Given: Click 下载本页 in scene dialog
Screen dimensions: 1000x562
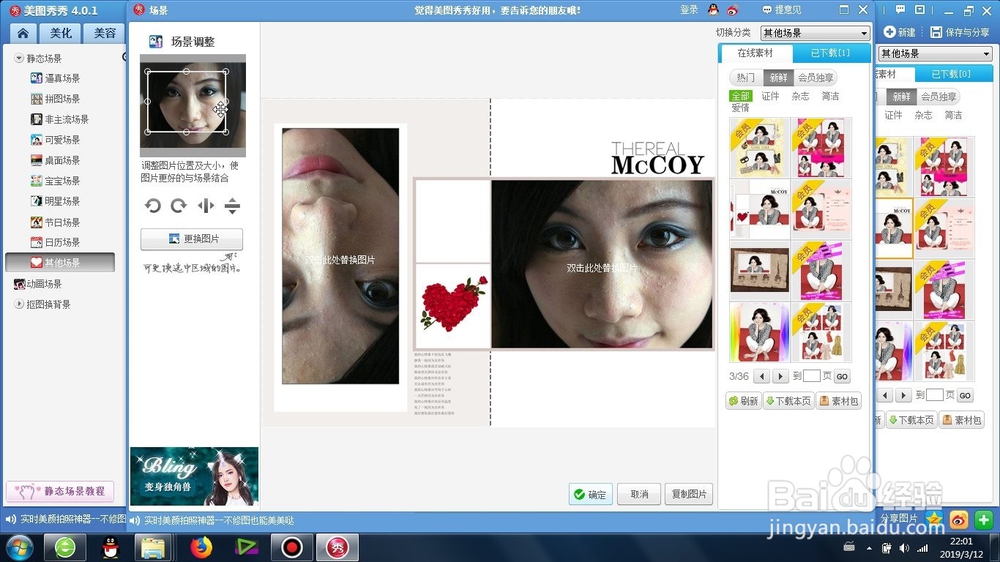Looking at the screenshot, I should pyautogui.click(x=788, y=401).
